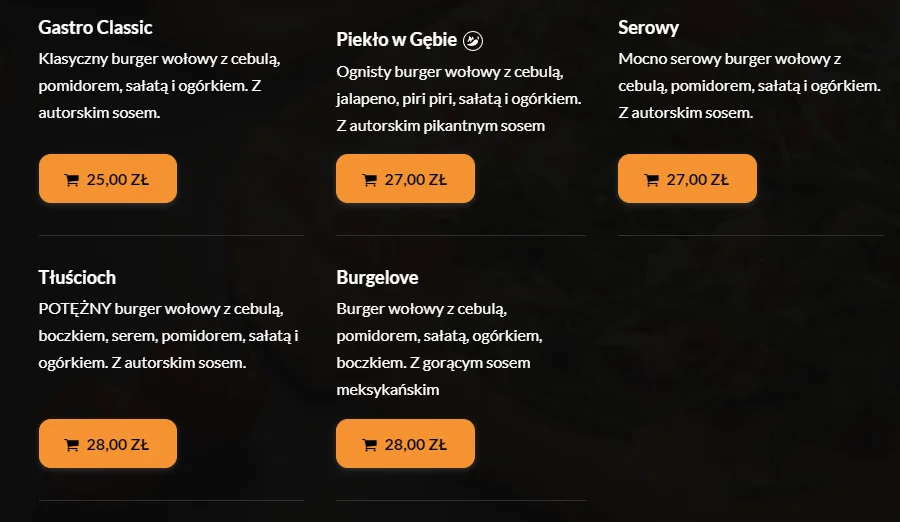
Task: Open the Burgelove burger heading
Action: (377, 277)
